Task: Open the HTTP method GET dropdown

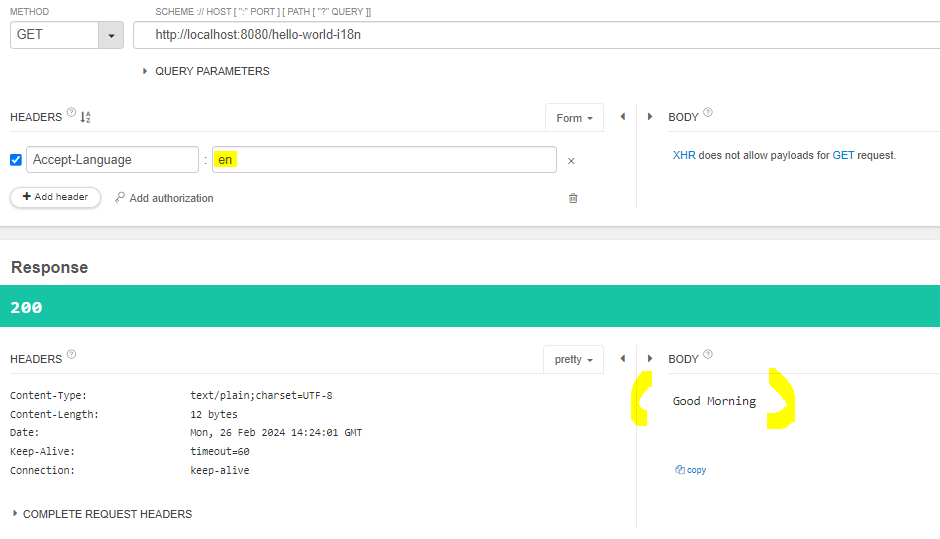Action: [x=111, y=35]
